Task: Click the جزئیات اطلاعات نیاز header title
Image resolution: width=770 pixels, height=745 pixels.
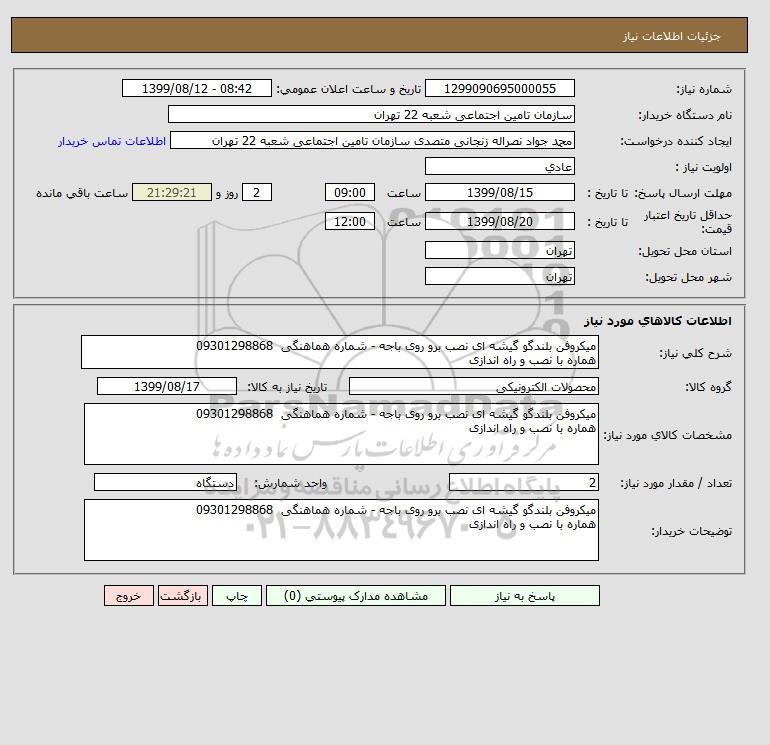Action: [671, 36]
